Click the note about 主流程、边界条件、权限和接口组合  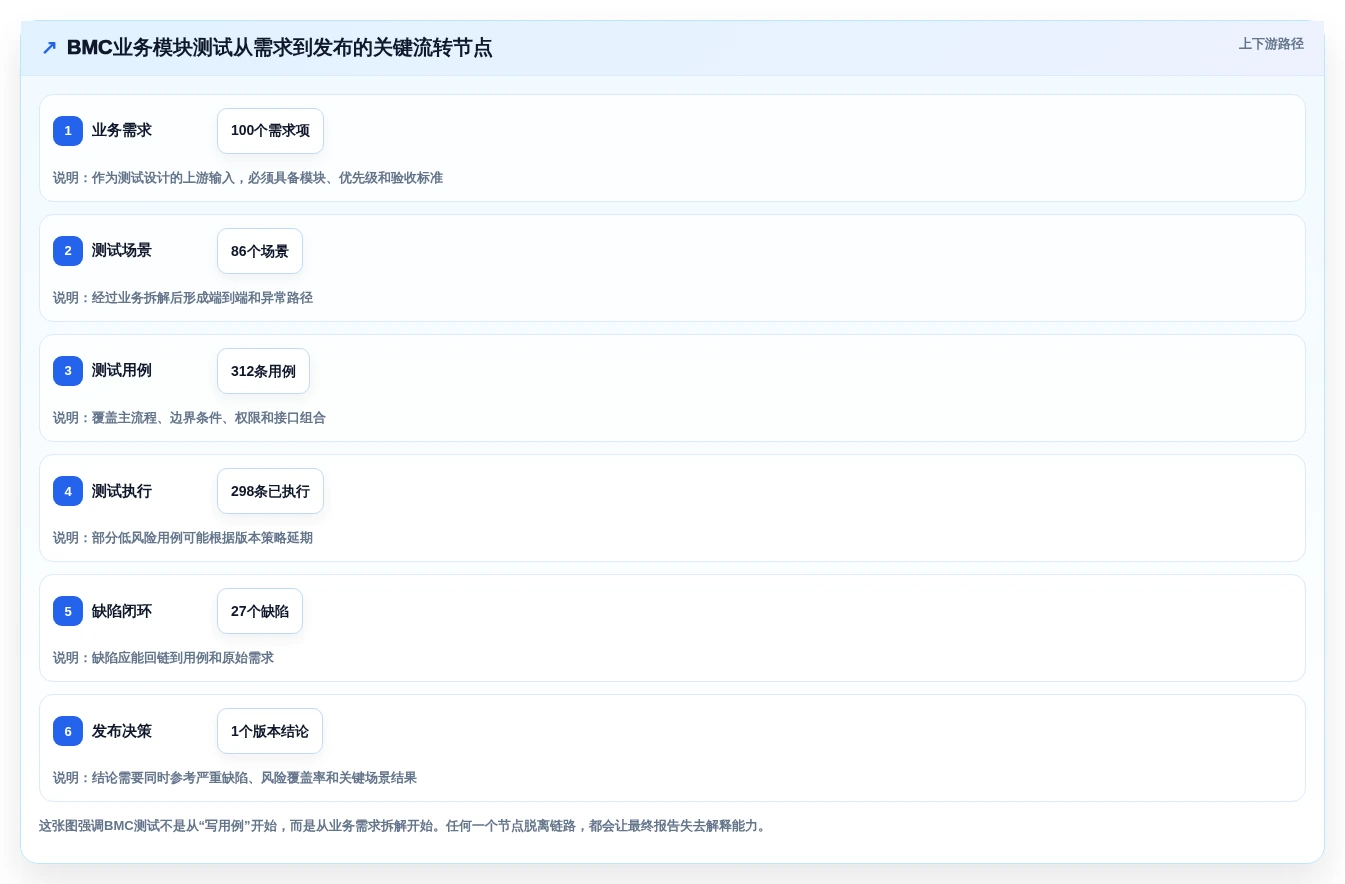[x=189, y=418]
